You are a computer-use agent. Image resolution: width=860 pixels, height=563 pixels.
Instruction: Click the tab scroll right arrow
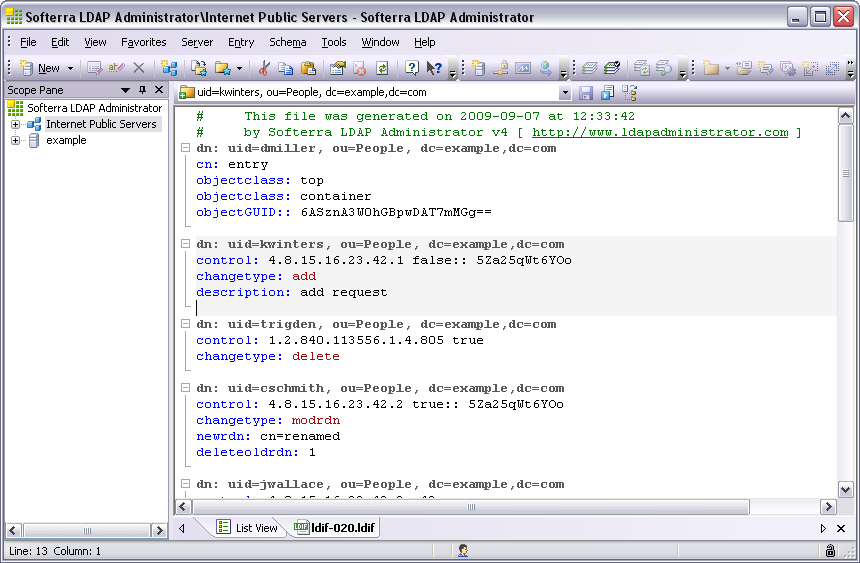tap(823, 528)
